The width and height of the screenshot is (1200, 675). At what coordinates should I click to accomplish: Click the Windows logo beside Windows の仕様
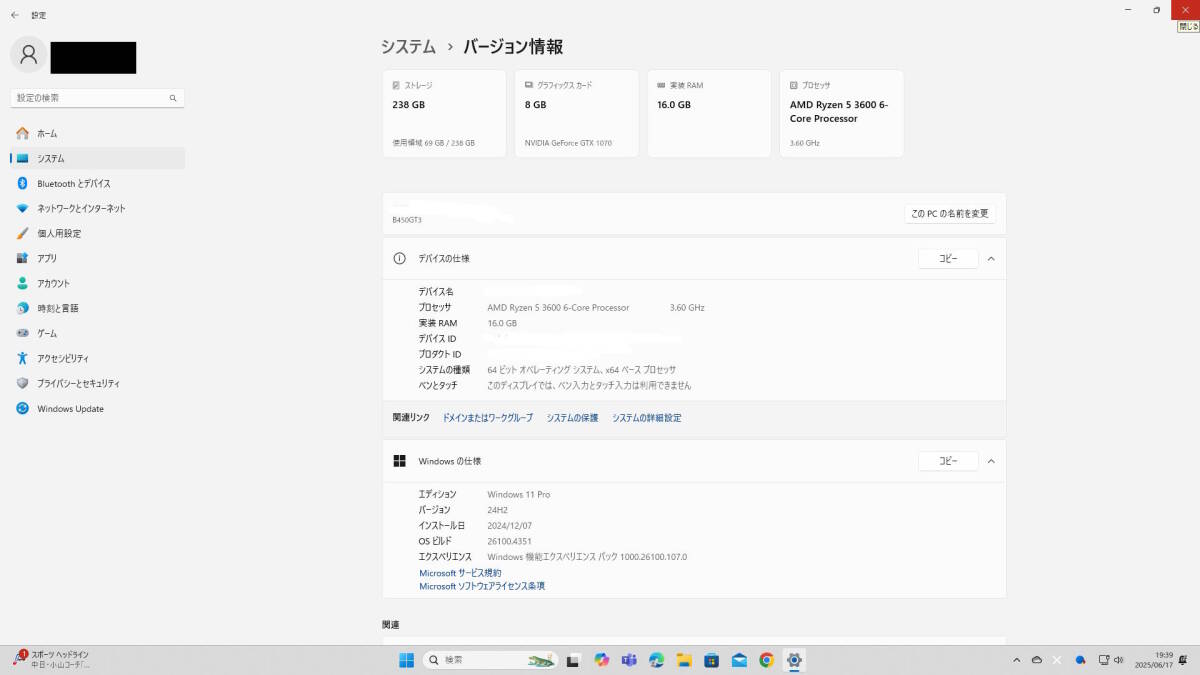pyautogui.click(x=400, y=461)
